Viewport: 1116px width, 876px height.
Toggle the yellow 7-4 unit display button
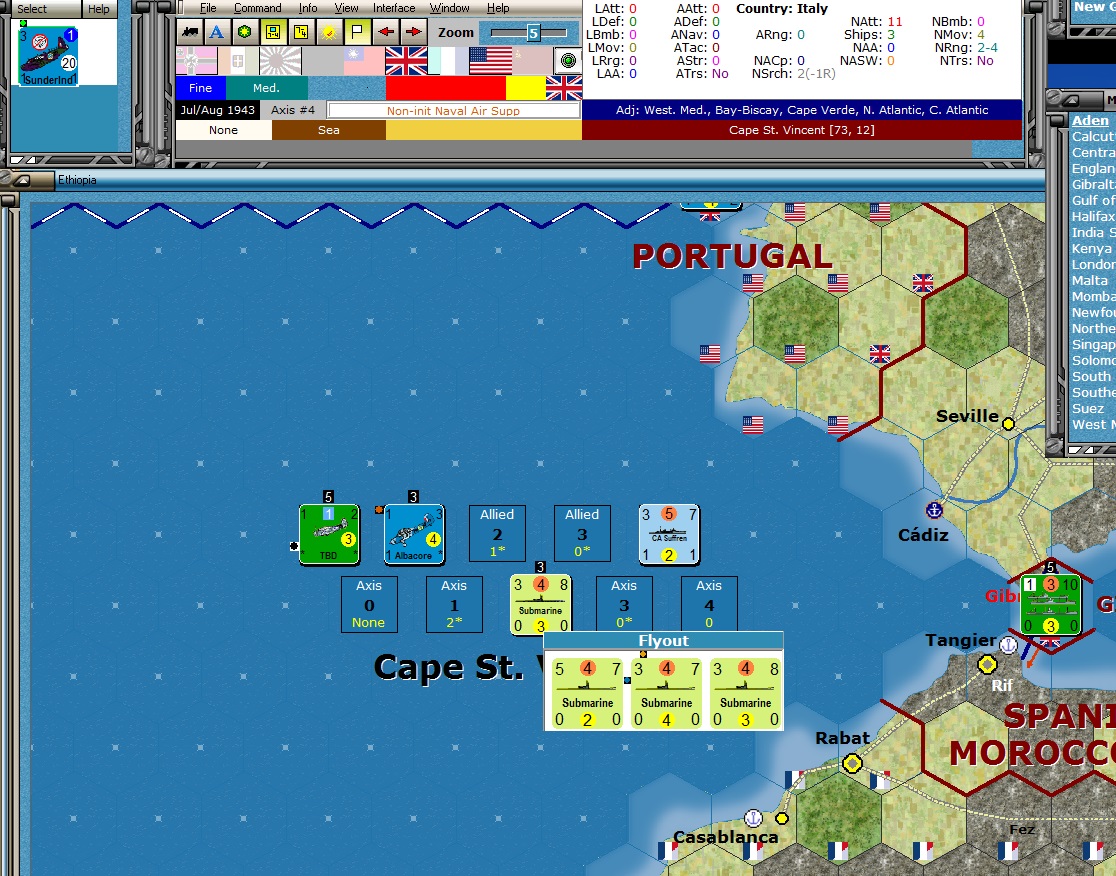(x=301, y=32)
